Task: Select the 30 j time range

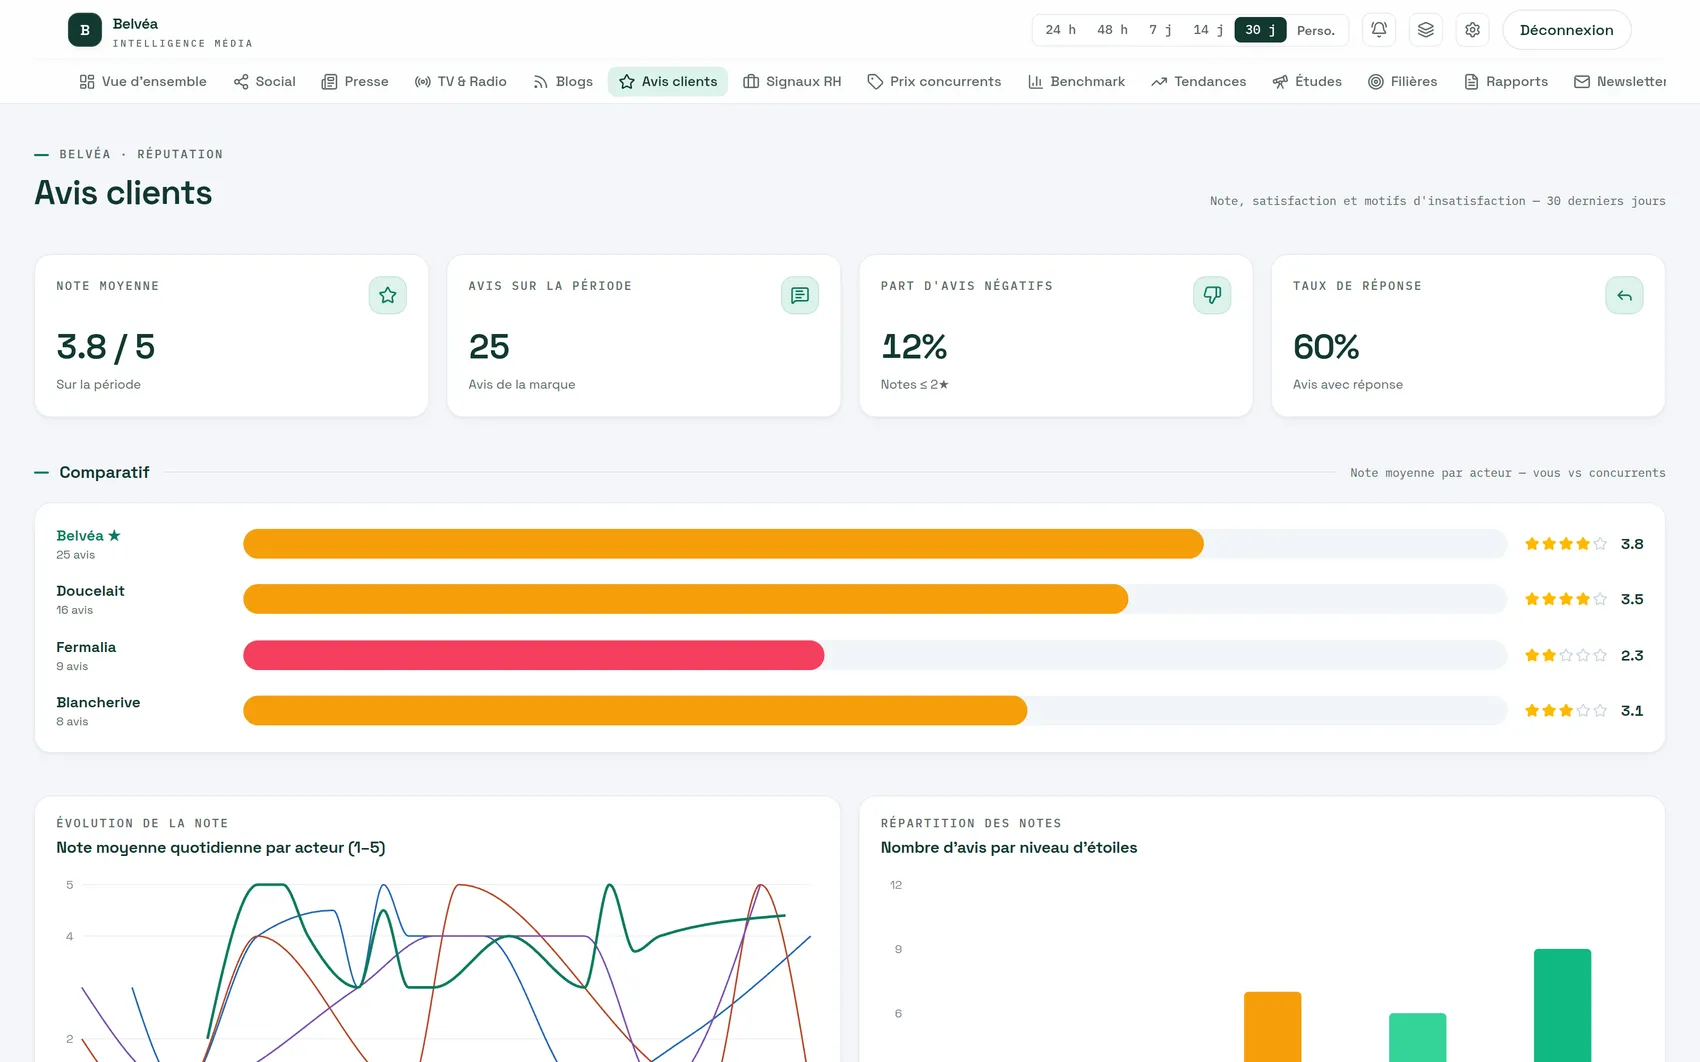Action: coord(1260,30)
